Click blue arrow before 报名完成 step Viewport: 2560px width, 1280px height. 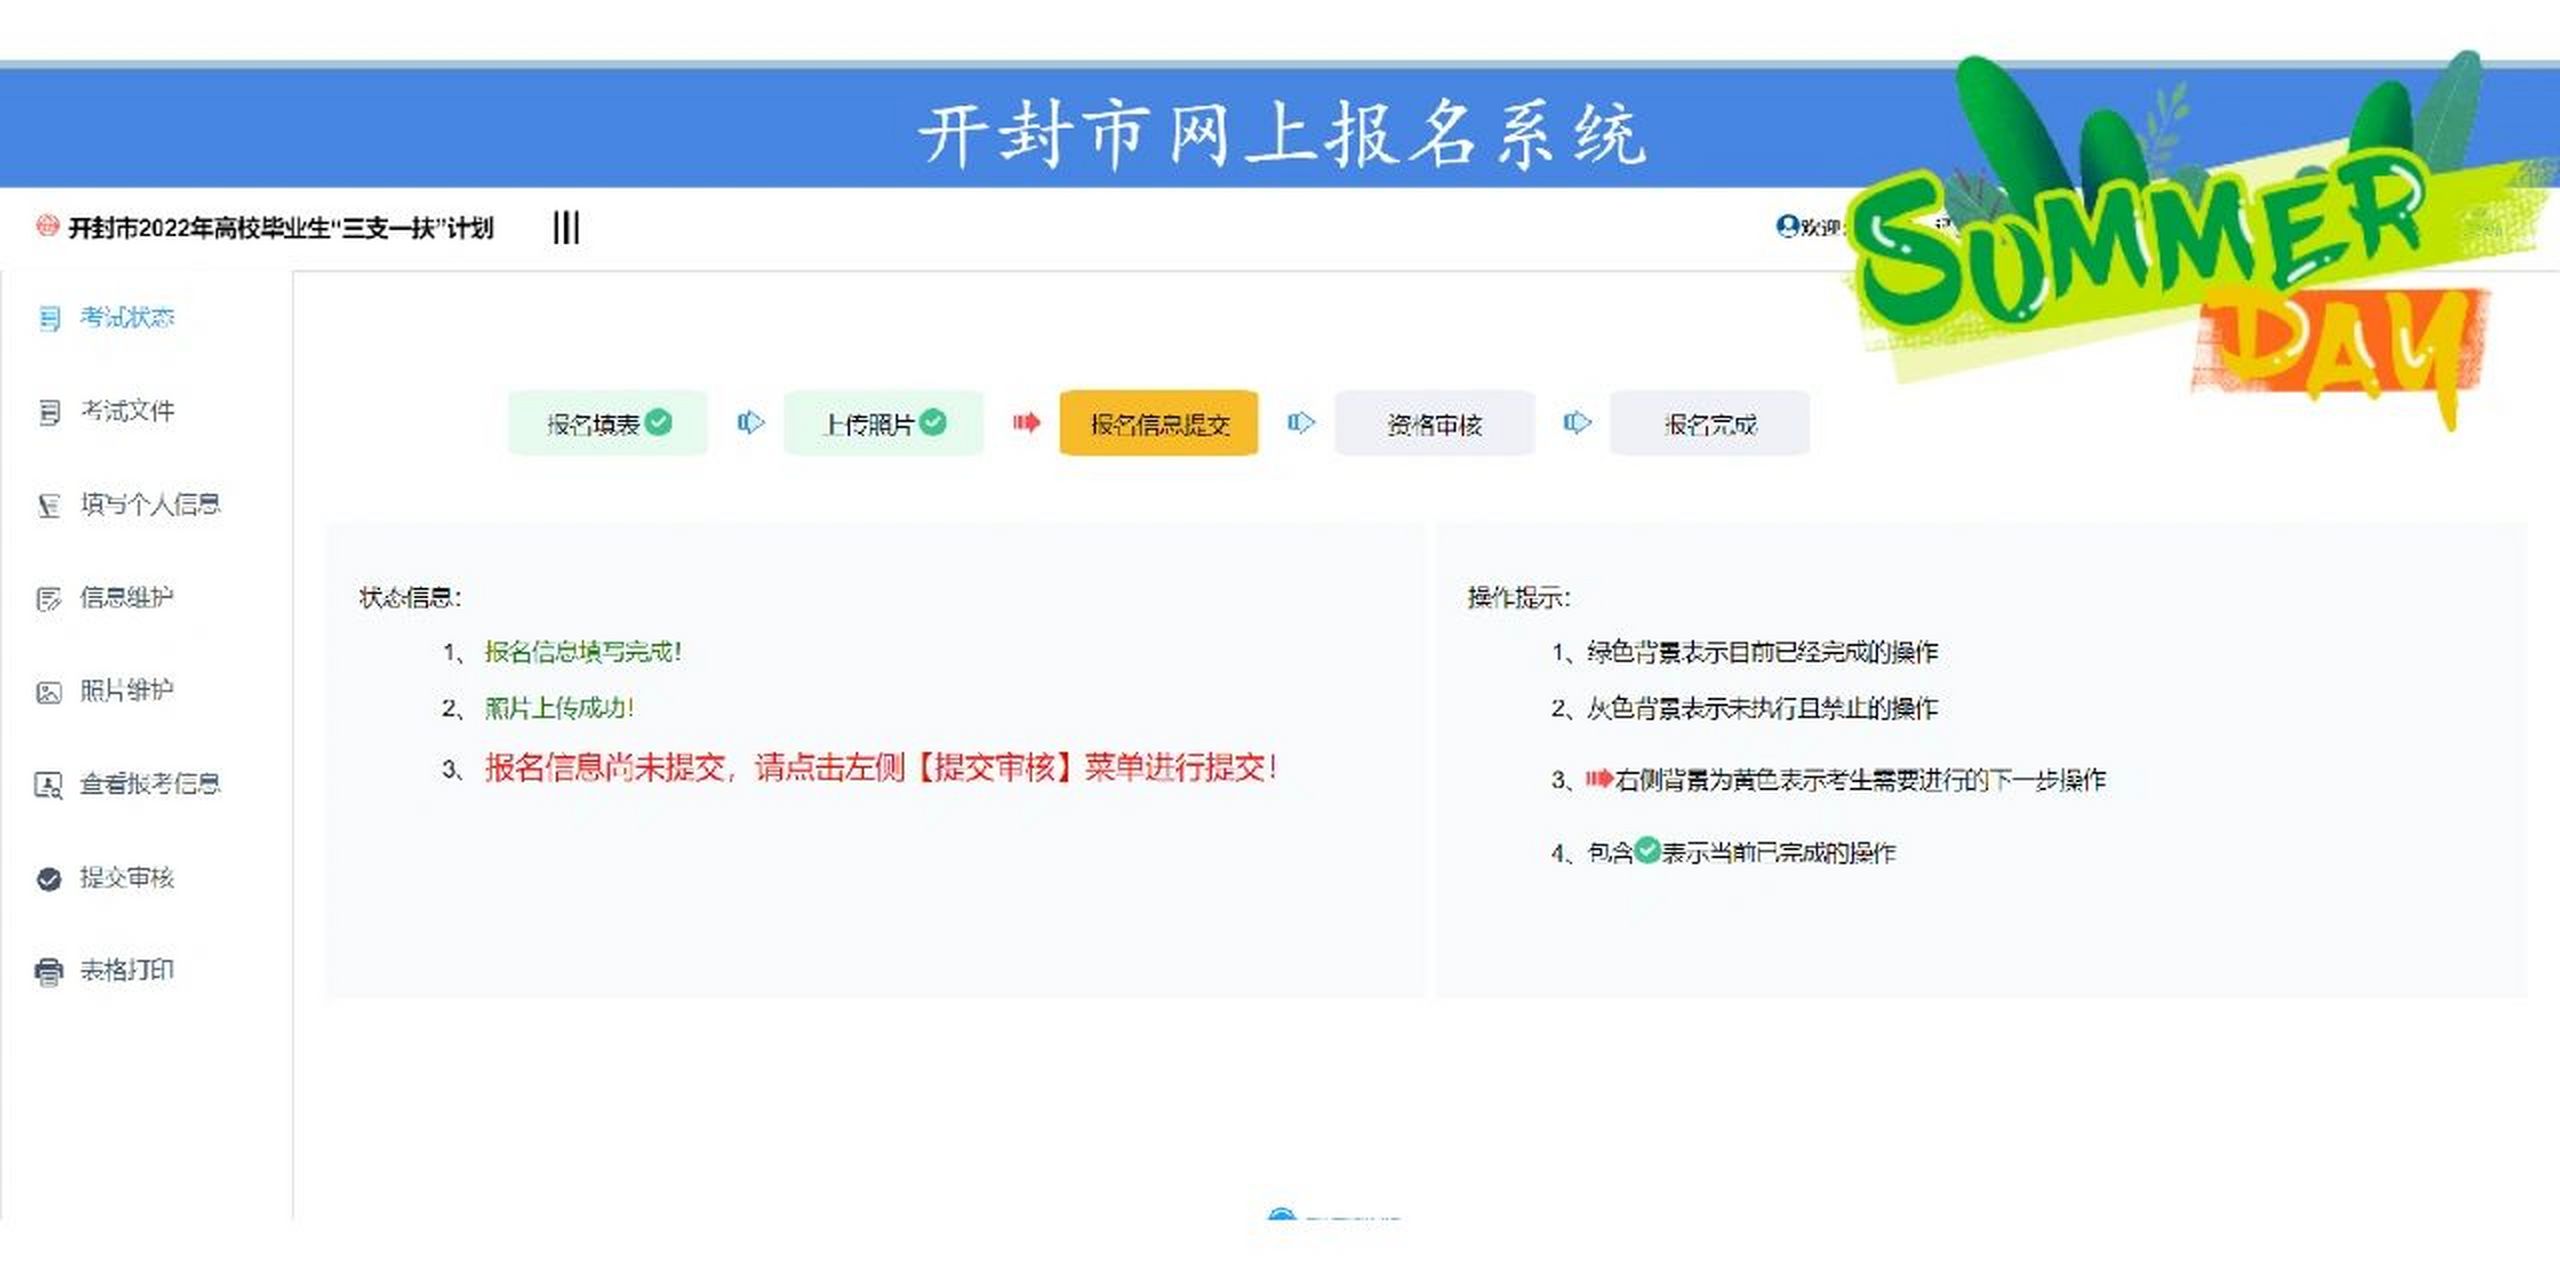coord(1577,422)
